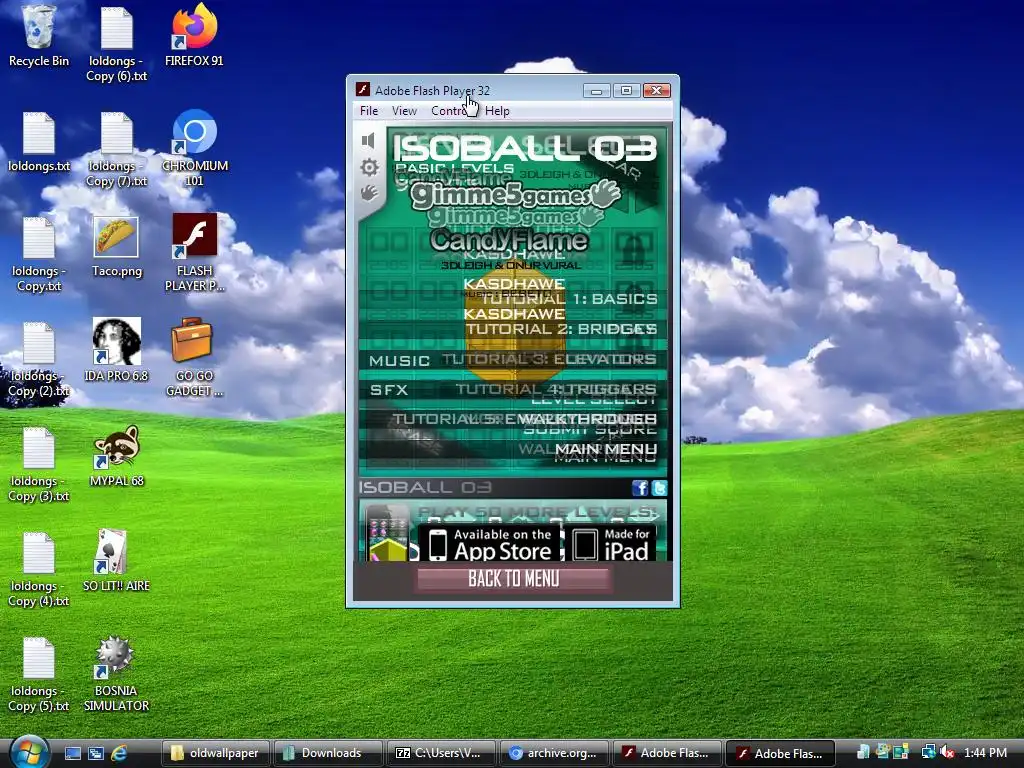Select the loldongs - Copy (5).txt file
The width and height of the screenshot is (1024, 768).
pos(39,674)
